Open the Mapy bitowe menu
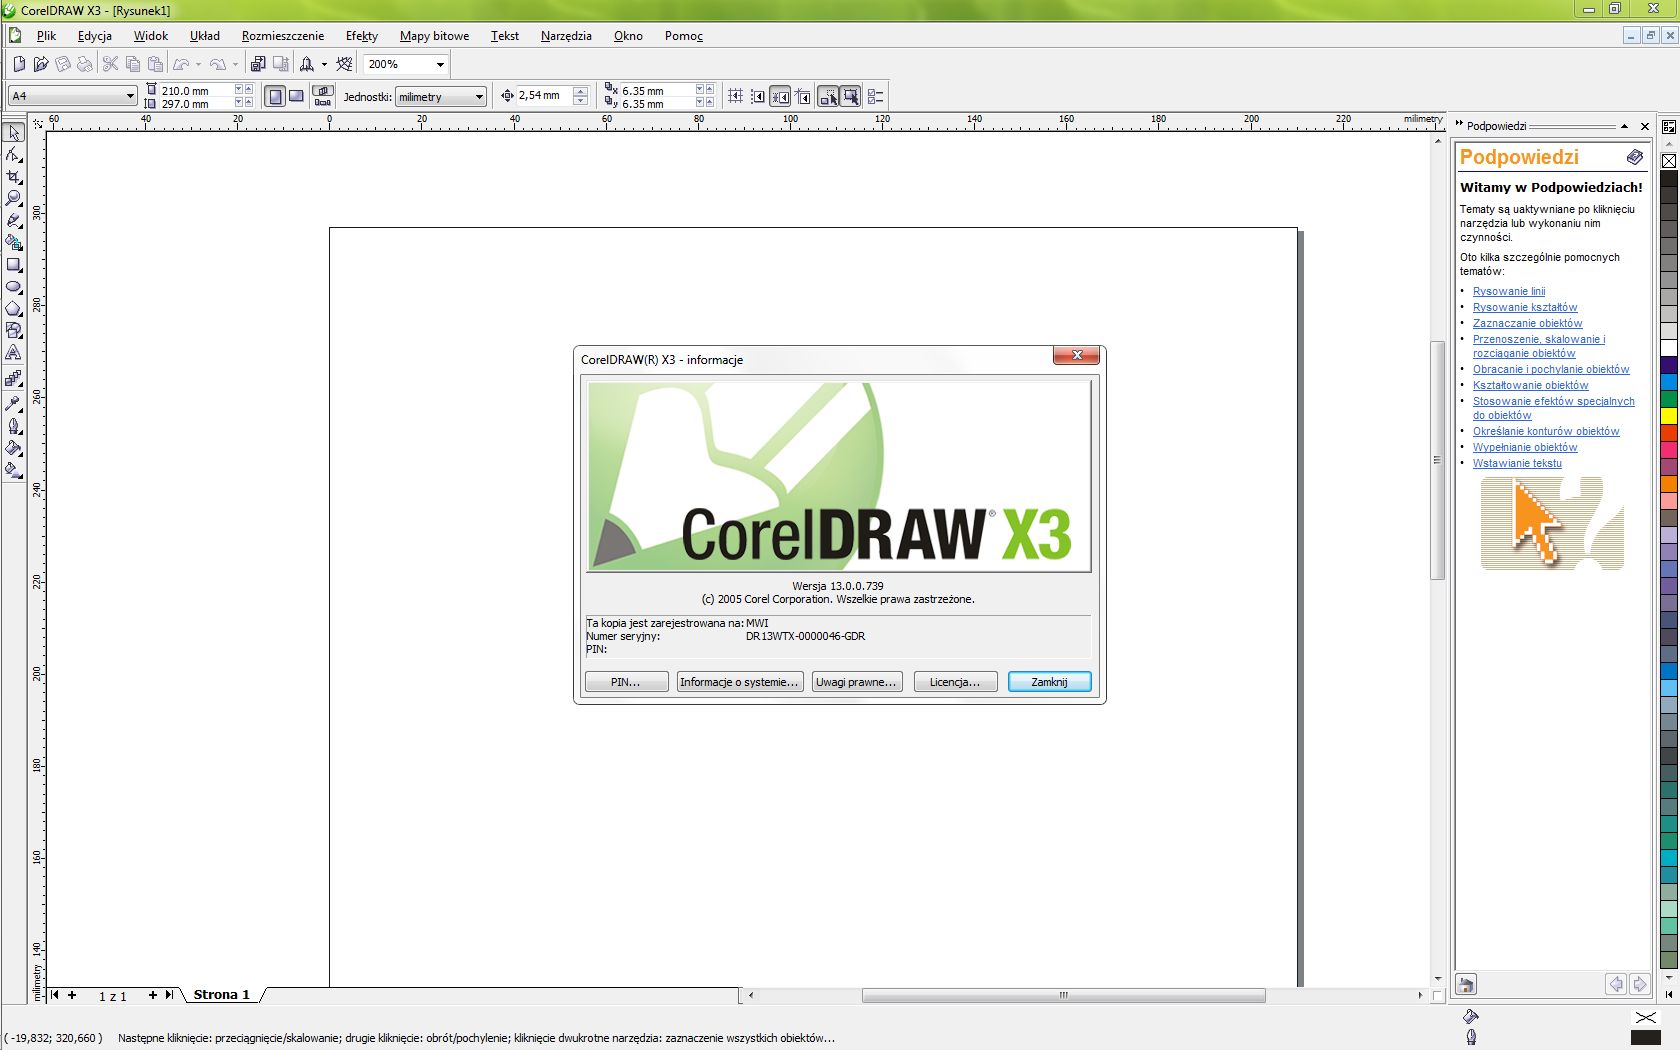This screenshot has width=1680, height=1050. [434, 36]
